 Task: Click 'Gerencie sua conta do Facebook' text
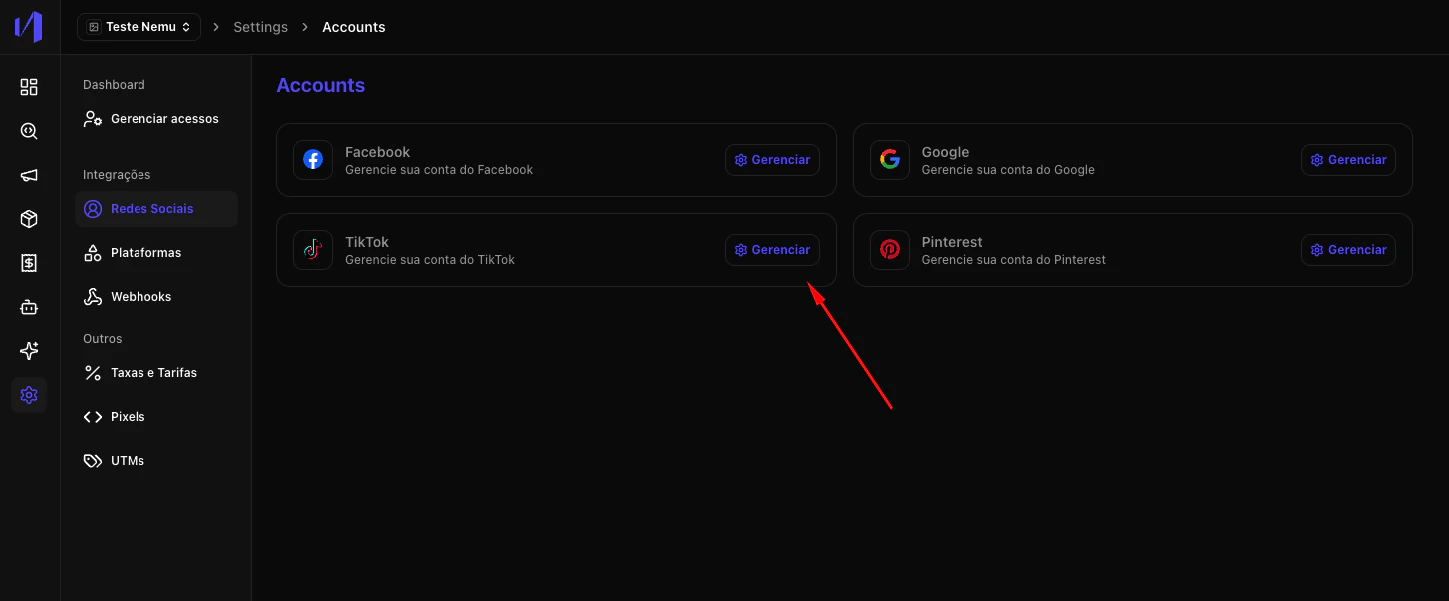[x=439, y=170]
